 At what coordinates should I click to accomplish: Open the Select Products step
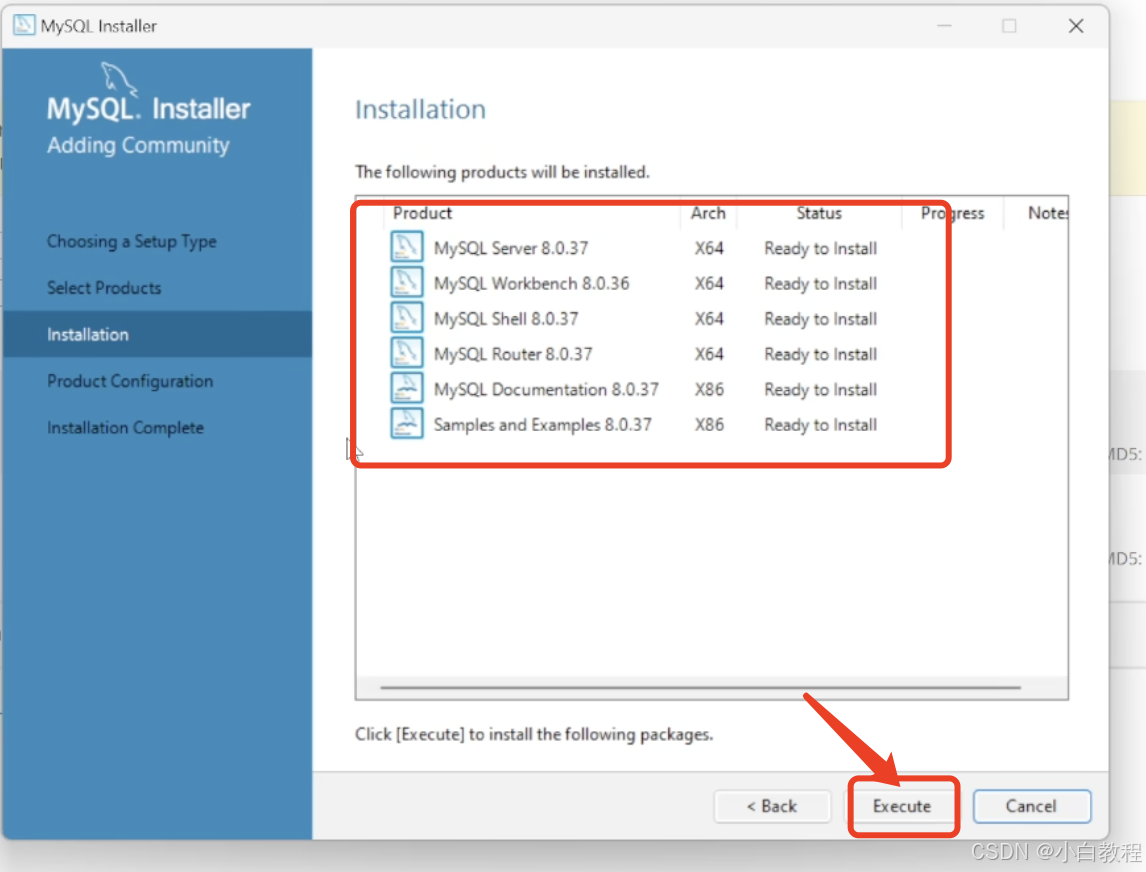pos(104,288)
